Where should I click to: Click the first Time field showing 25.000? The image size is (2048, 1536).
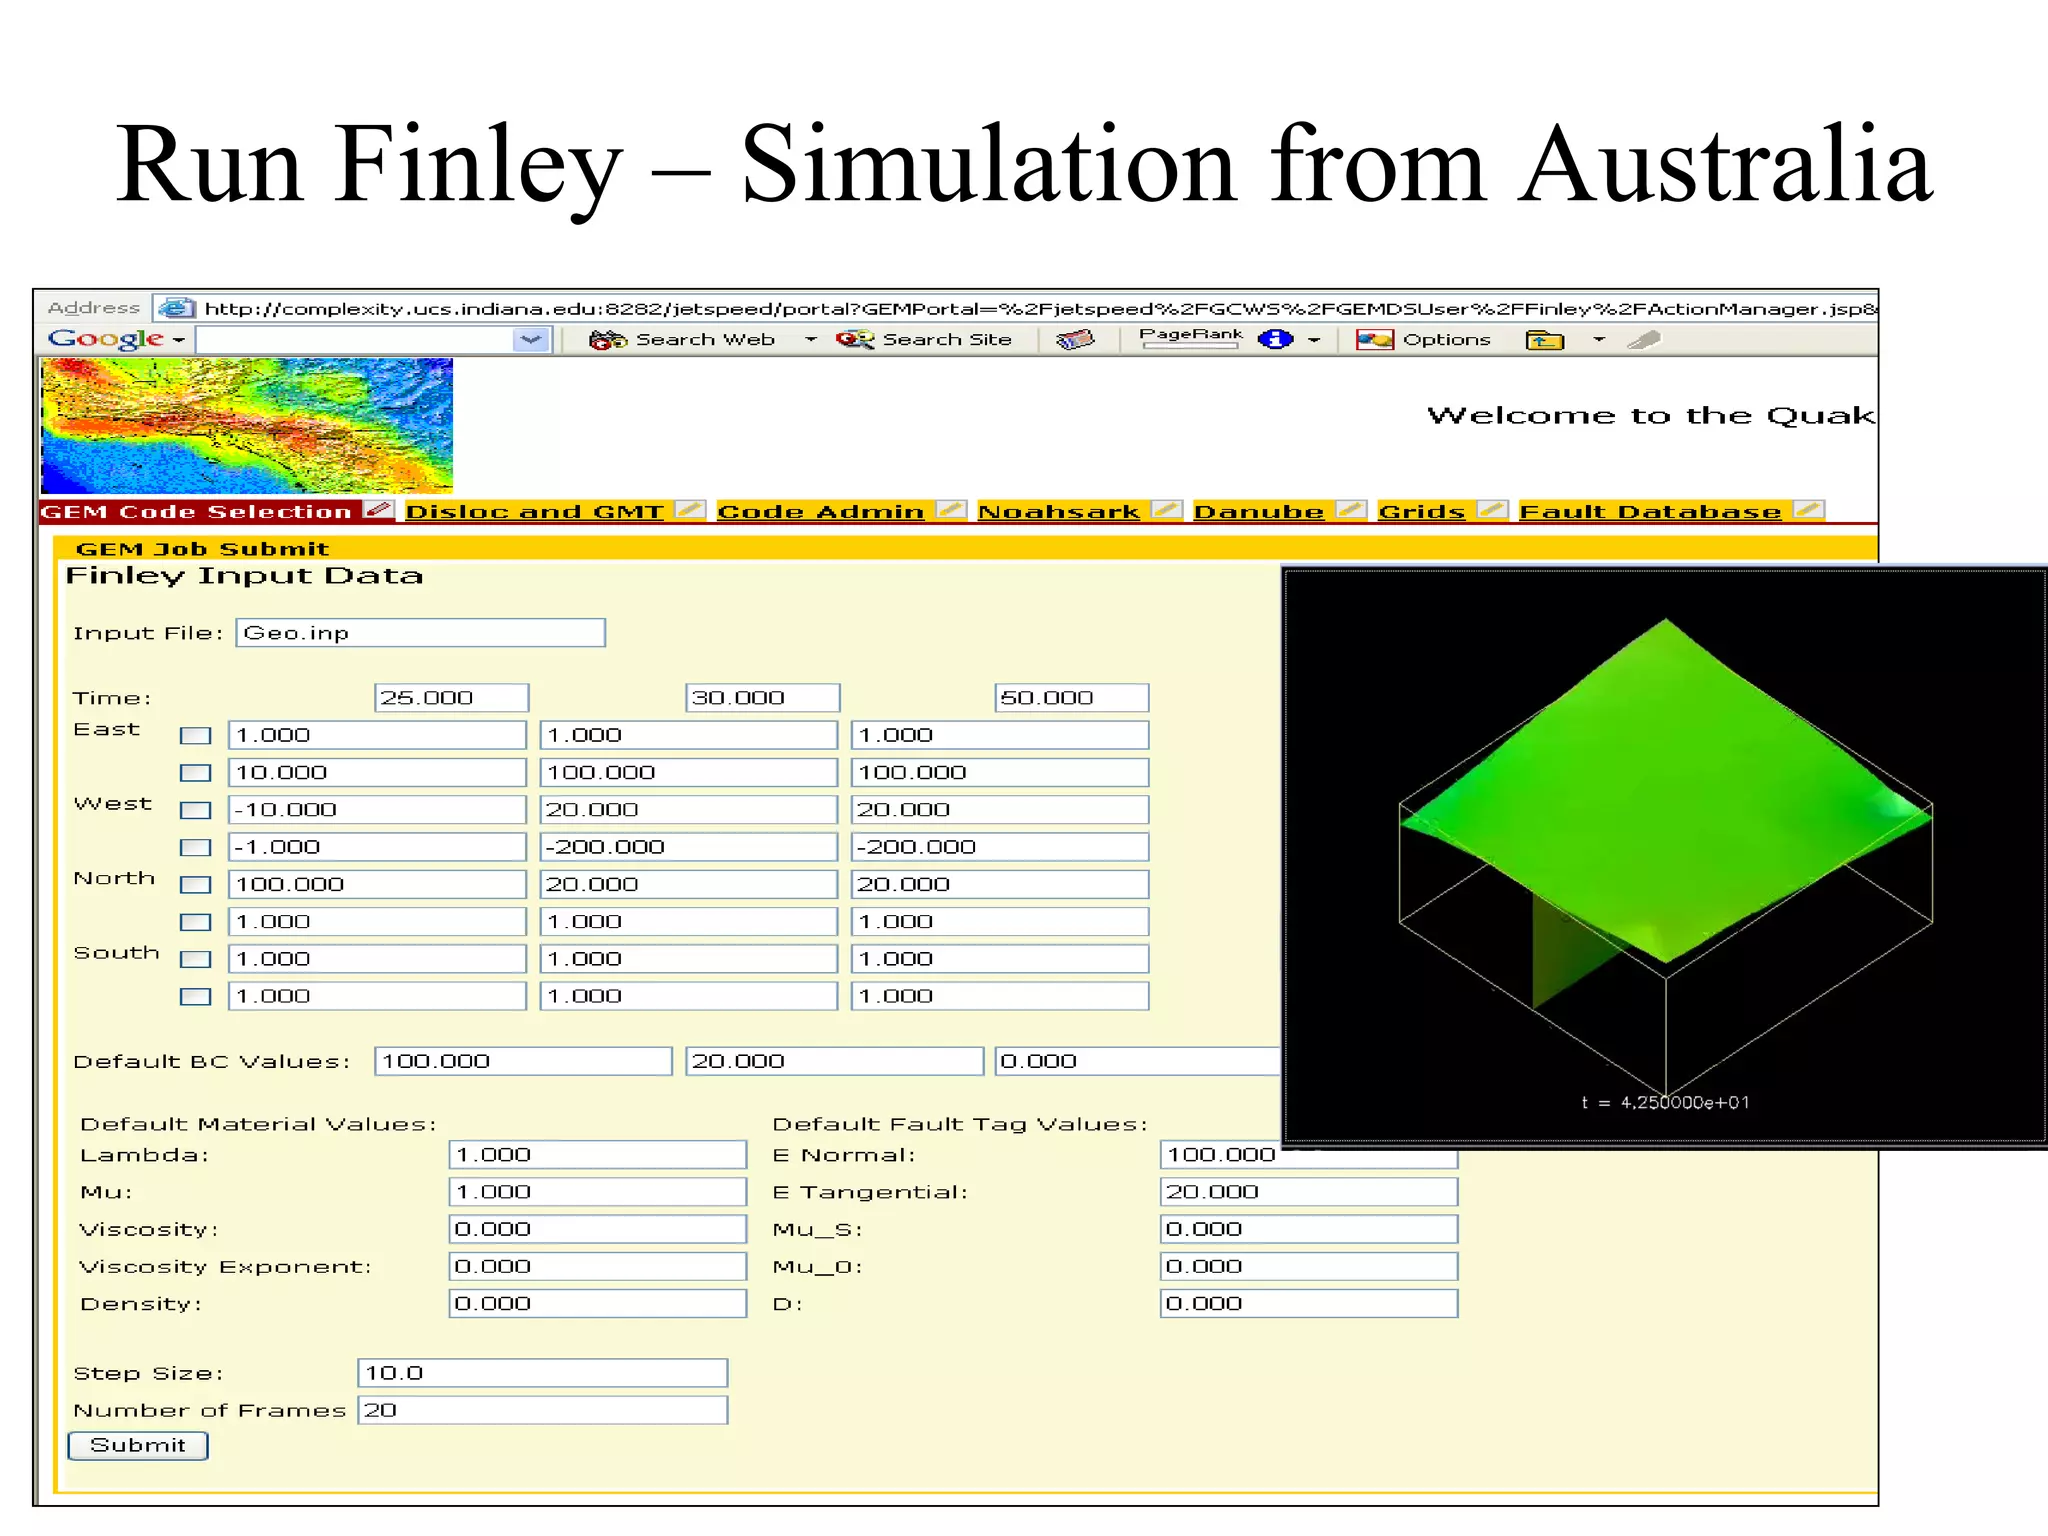pos(452,698)
